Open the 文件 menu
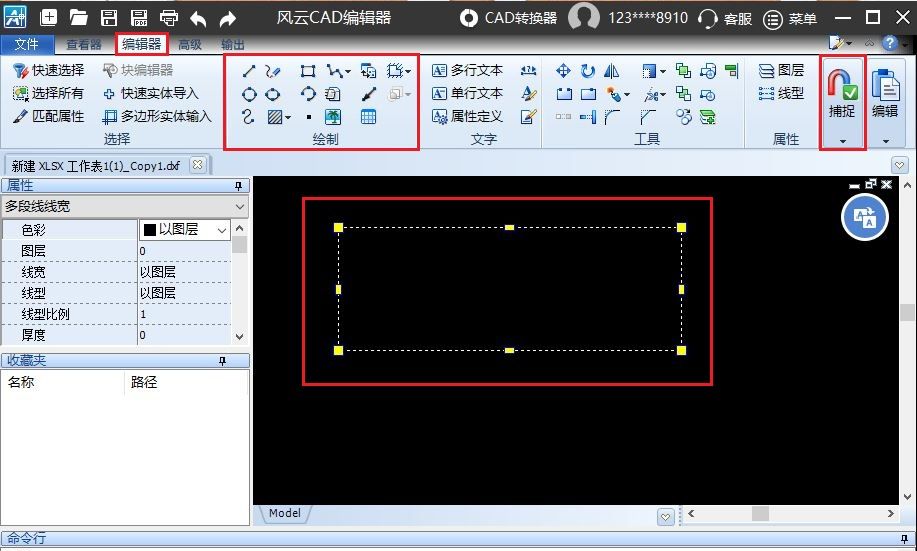The width and height of the screenshot is (917, 551). (27, 44)
